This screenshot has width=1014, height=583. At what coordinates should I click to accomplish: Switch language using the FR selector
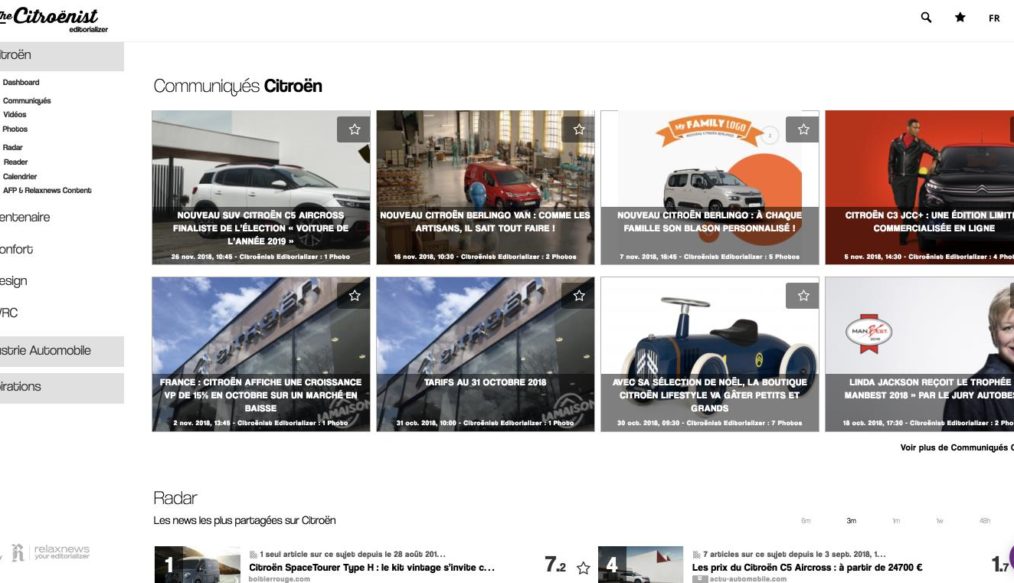pyautogui.click(x=994, y=18)
